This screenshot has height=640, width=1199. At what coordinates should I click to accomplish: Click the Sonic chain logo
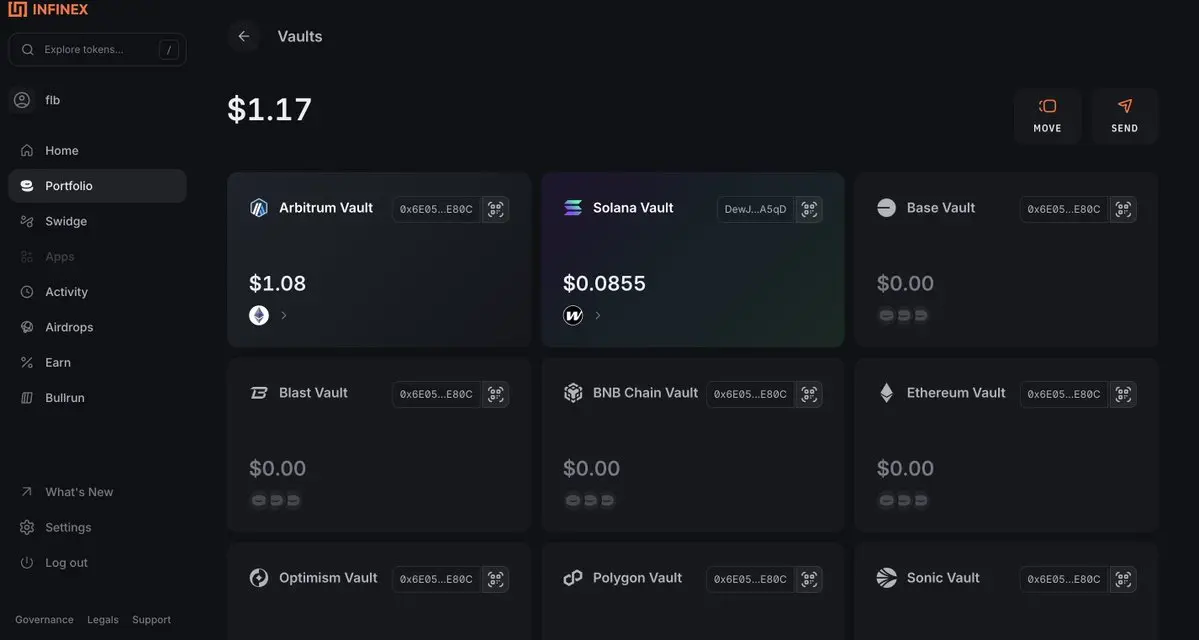click(x=886, y=578)
